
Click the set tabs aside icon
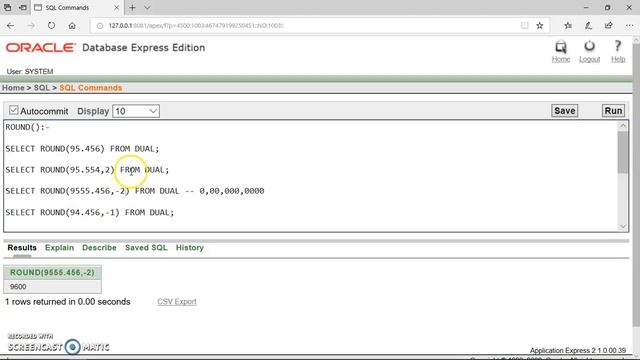[x=23, y=7]
